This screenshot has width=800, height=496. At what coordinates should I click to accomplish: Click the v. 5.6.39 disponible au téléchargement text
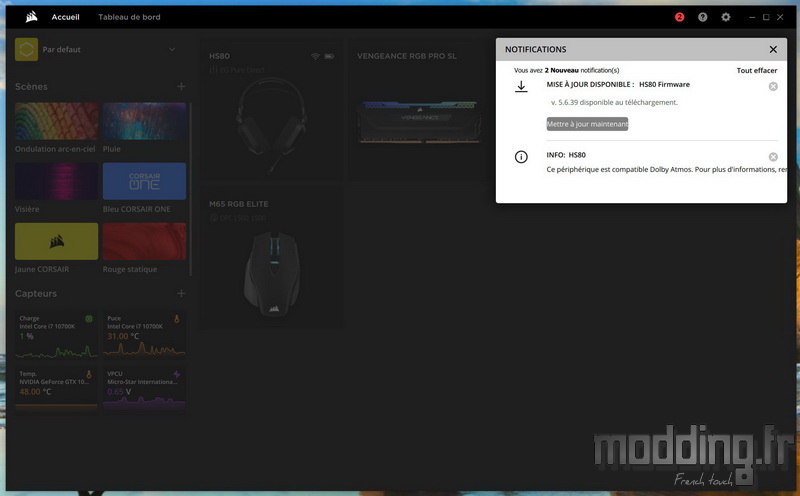[614, 102]
